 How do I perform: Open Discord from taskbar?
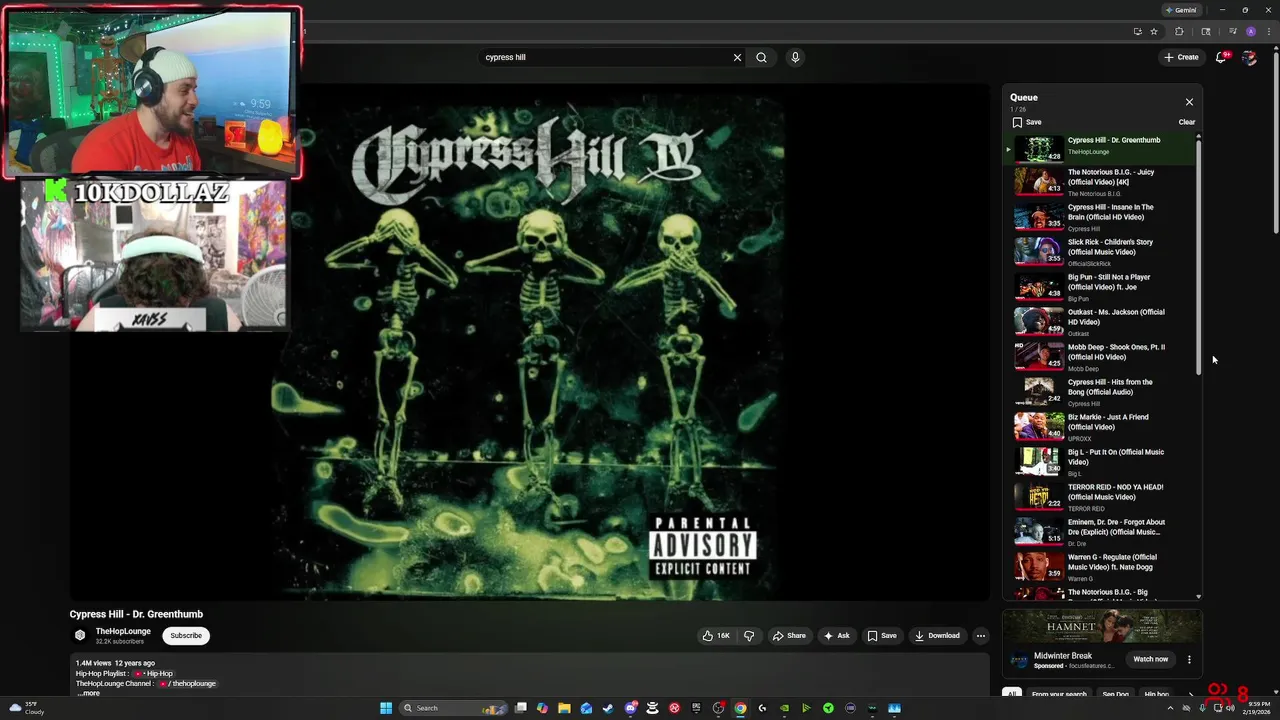pos(630,708)
